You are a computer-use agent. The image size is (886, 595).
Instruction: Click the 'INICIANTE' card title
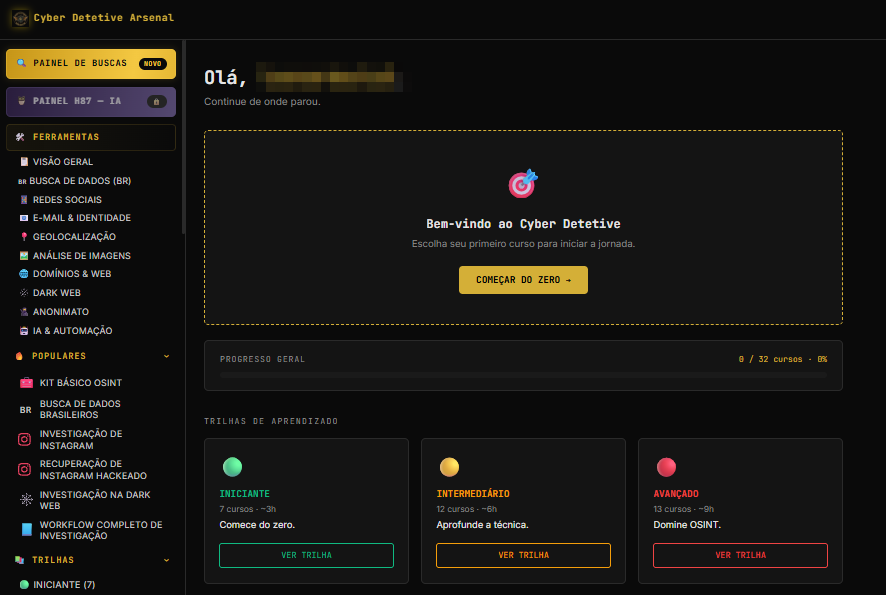point(245,493)
